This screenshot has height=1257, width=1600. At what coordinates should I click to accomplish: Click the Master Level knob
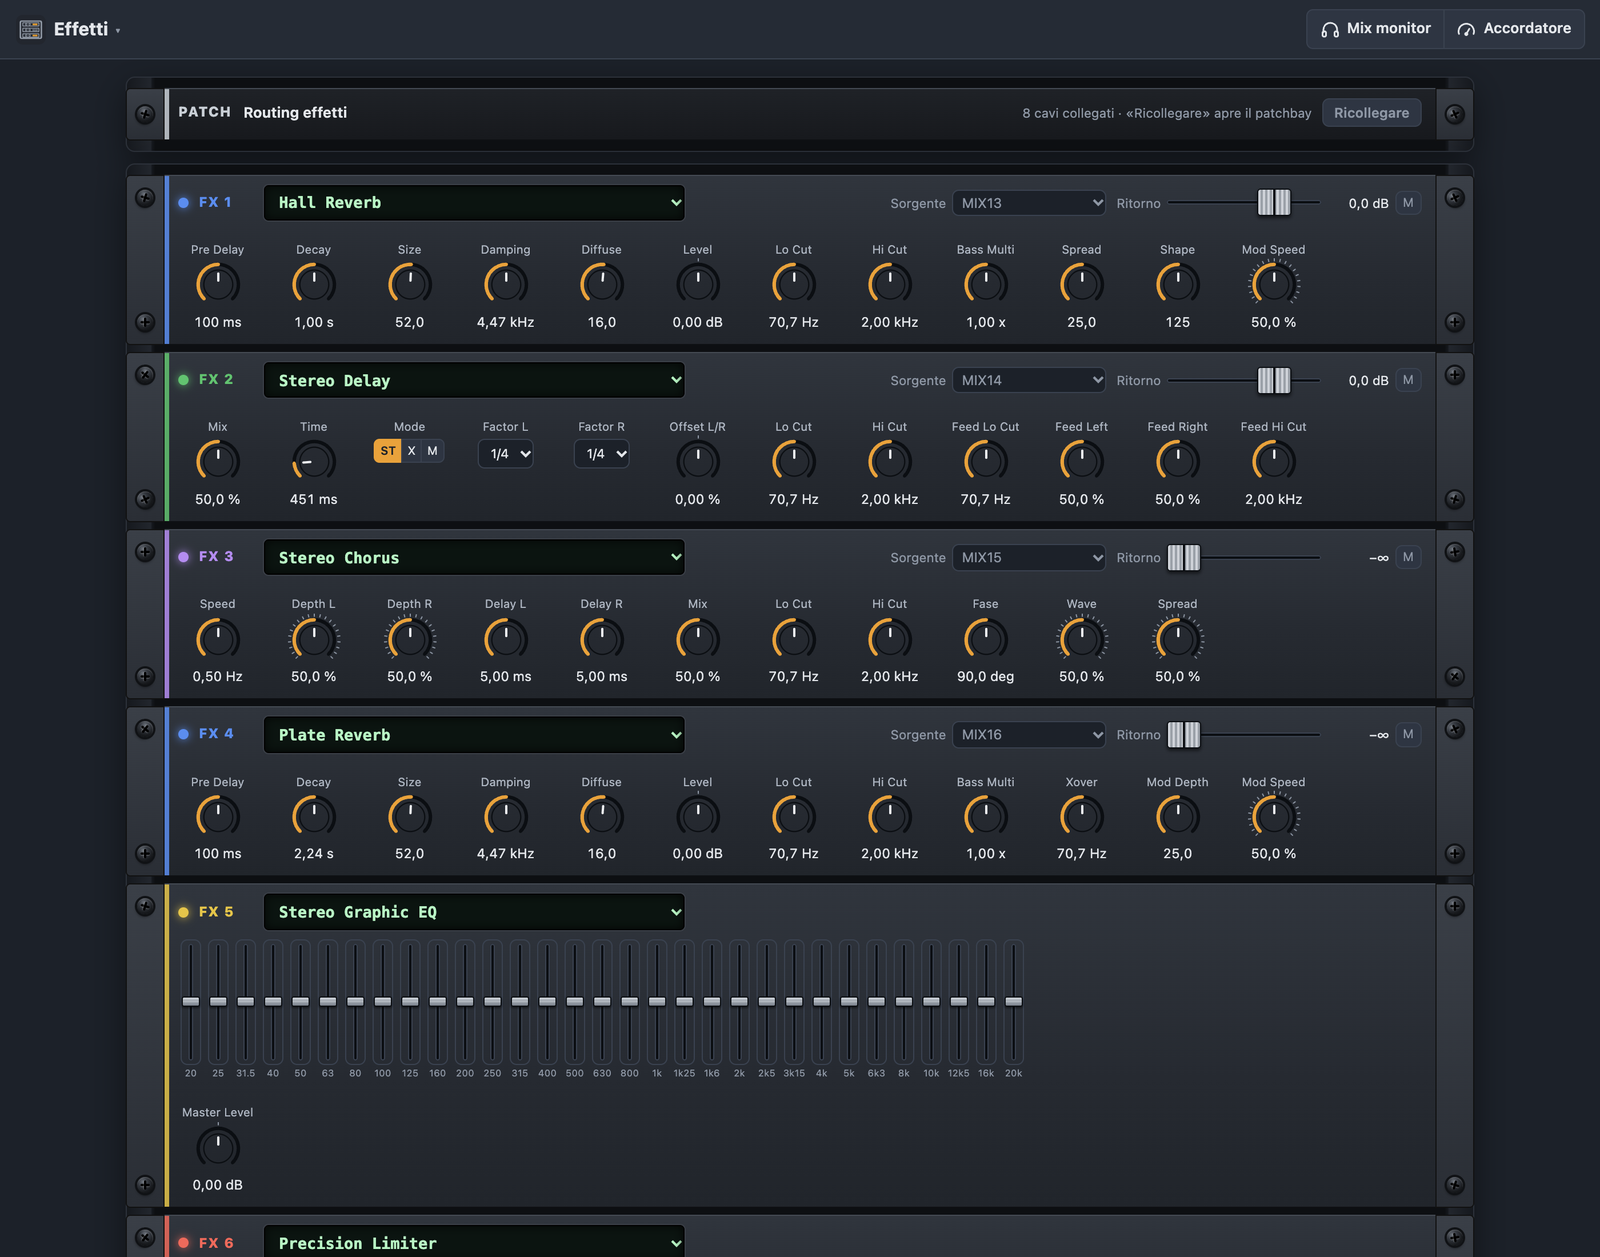click(218, 1147)
